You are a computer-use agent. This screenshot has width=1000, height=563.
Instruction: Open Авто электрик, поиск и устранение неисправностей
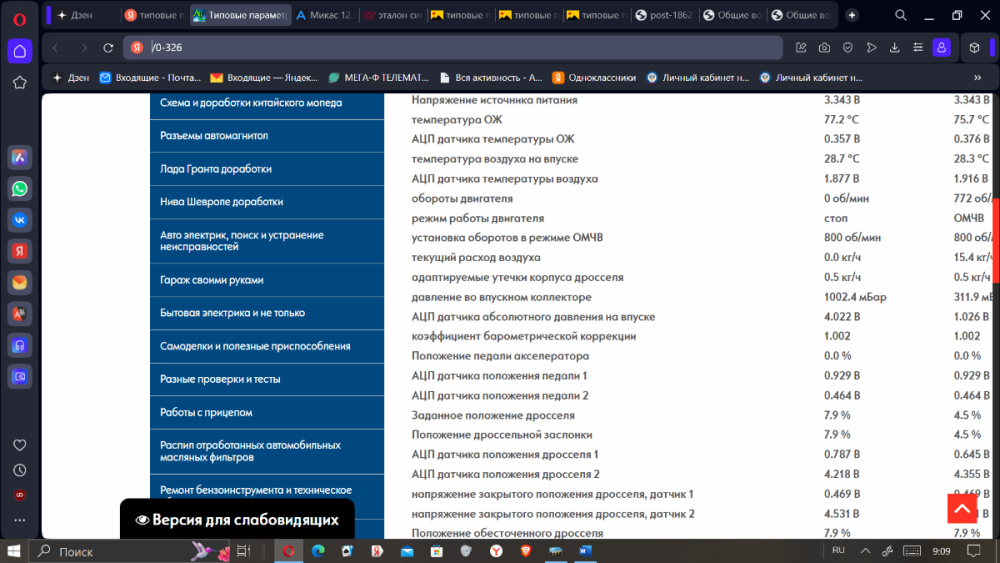click(267, 241)
